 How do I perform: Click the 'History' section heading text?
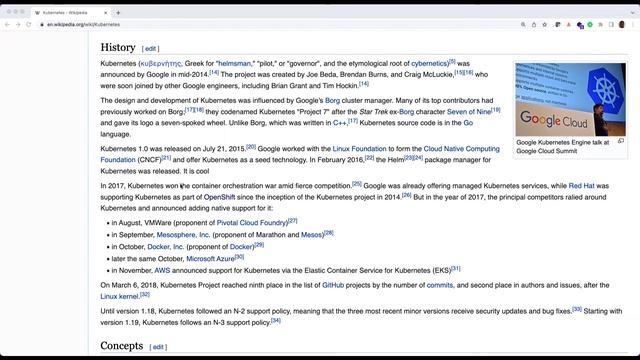click(118, 47)
